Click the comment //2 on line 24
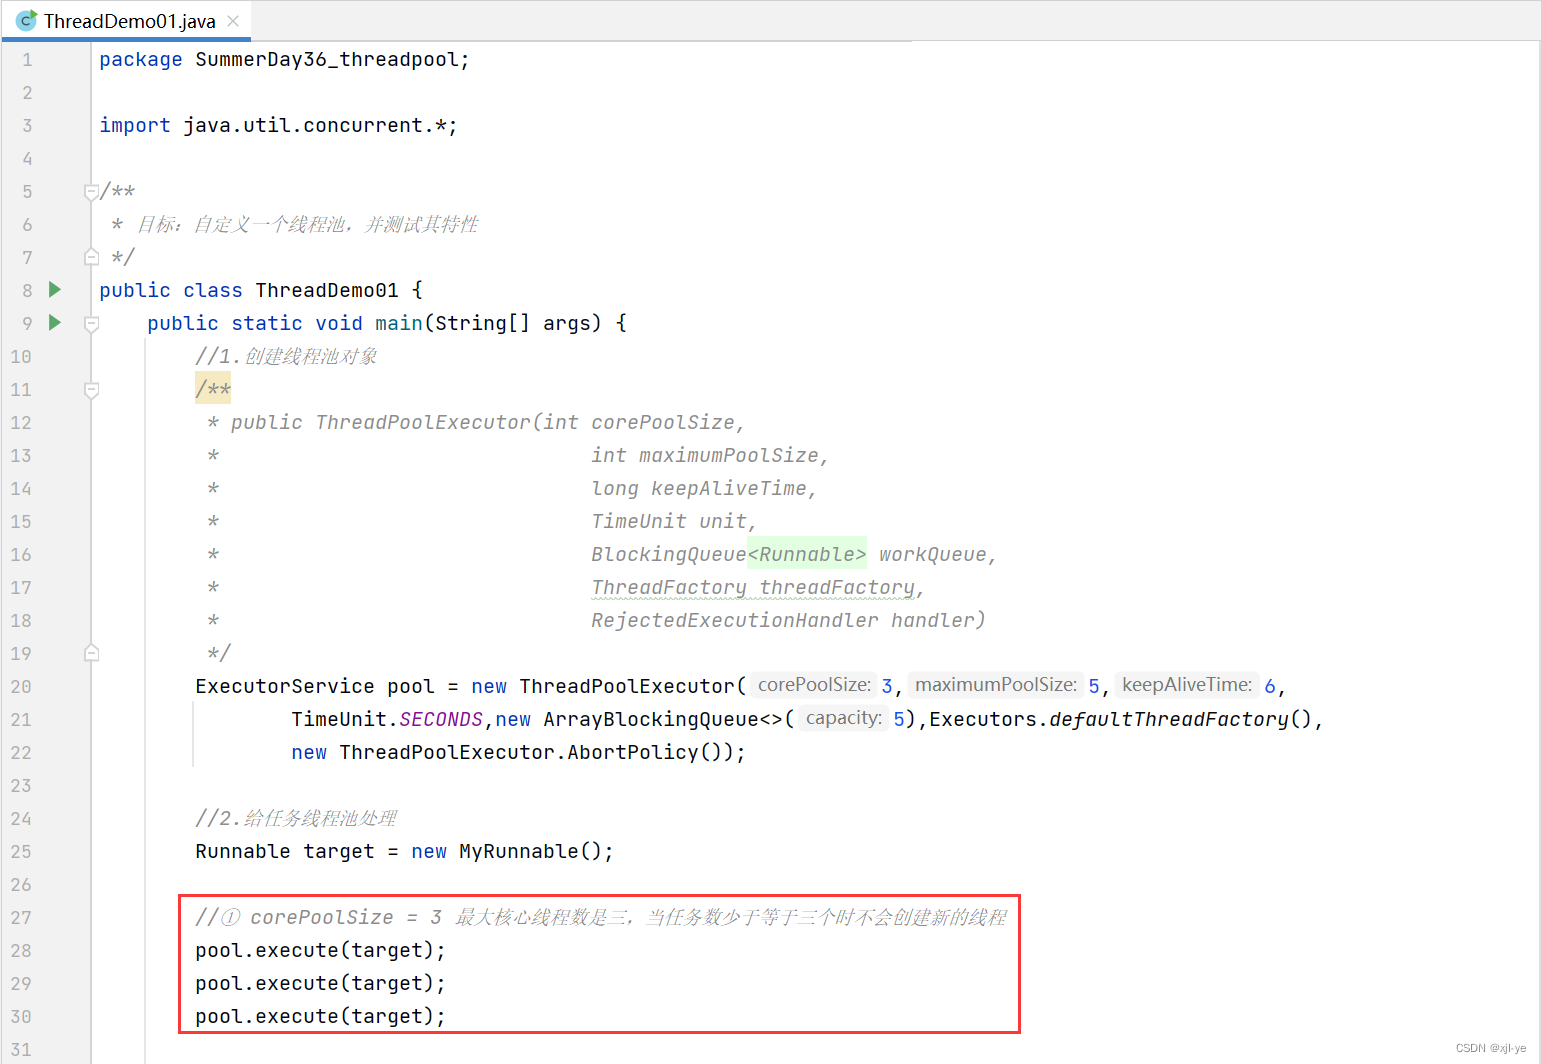This screenshot has width=1541, height=1064. [x=296, y=819]
